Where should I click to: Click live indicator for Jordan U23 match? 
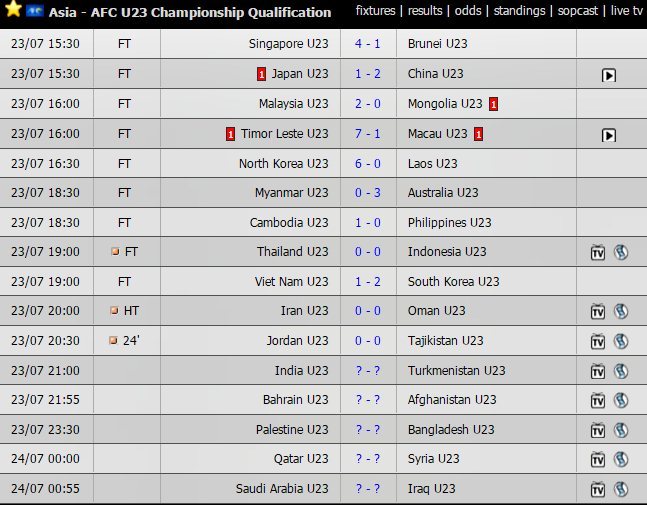[x=113, y=341]
